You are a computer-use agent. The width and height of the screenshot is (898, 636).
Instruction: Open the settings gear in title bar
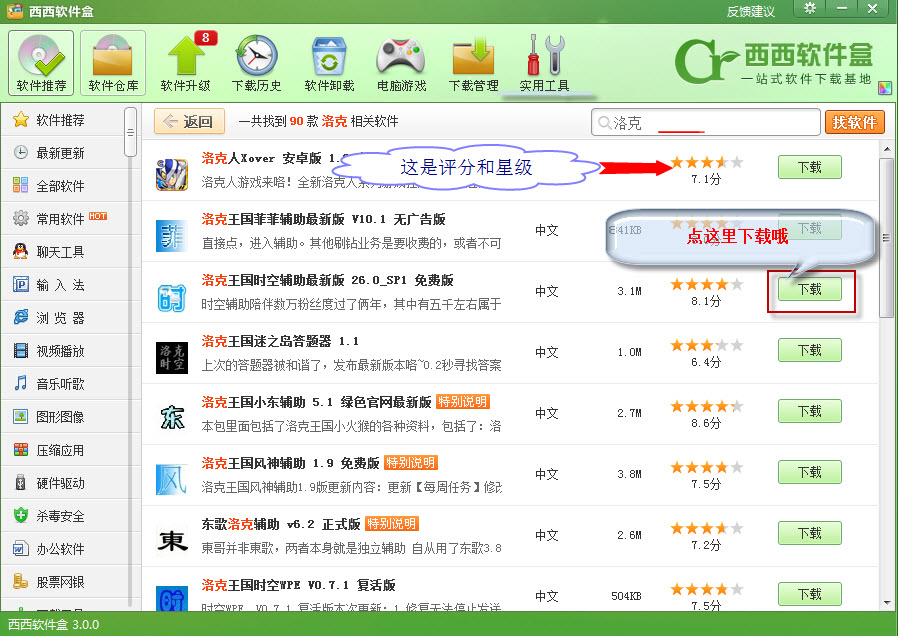coord(810,8)
